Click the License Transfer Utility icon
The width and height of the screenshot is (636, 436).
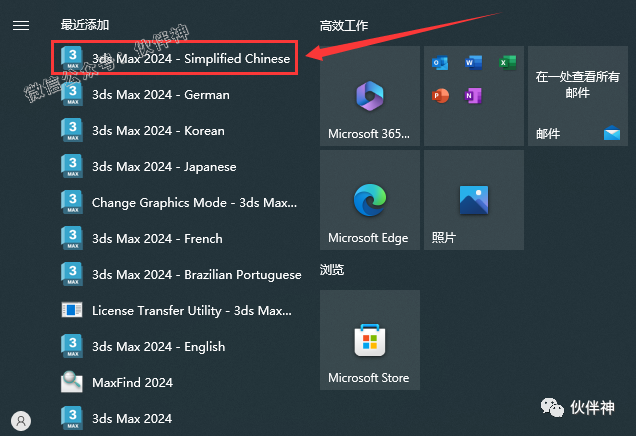tap(72, 310)
